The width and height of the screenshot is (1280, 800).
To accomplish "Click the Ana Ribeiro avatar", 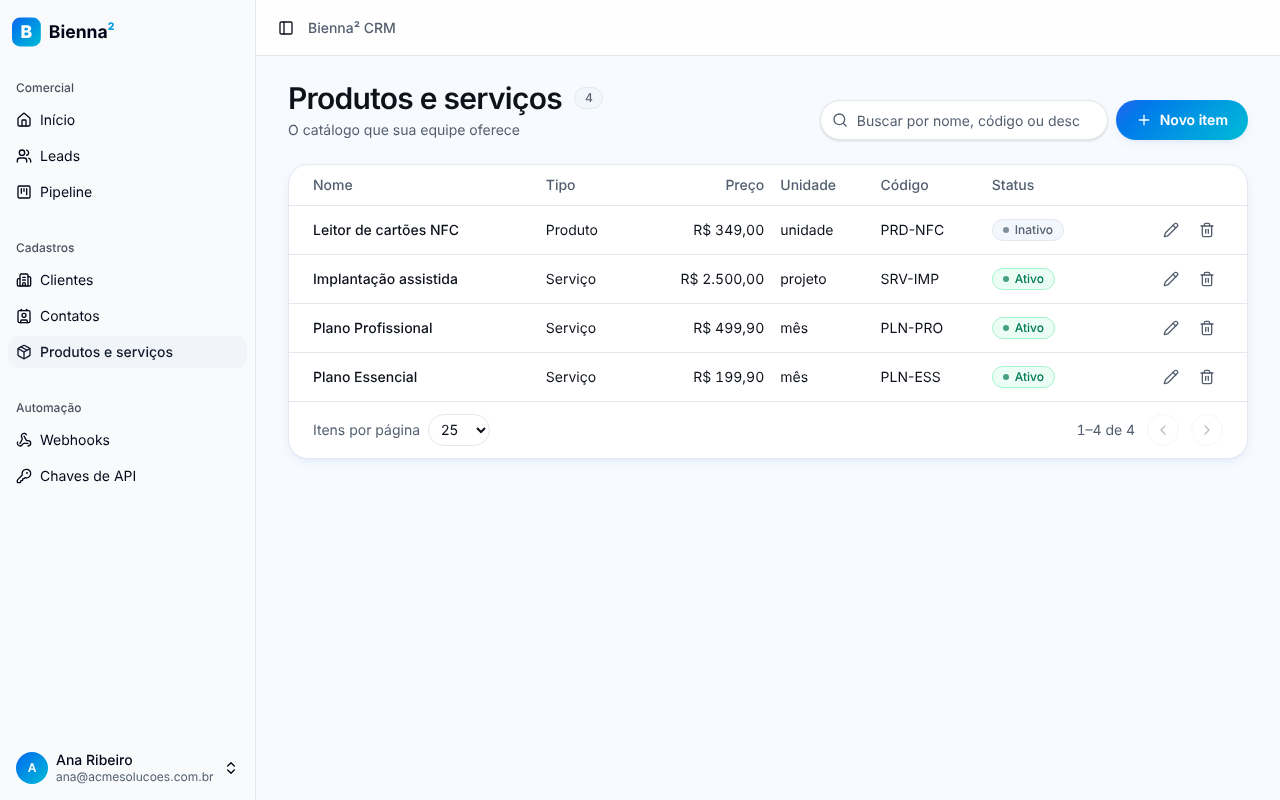I will click(32, 768).
